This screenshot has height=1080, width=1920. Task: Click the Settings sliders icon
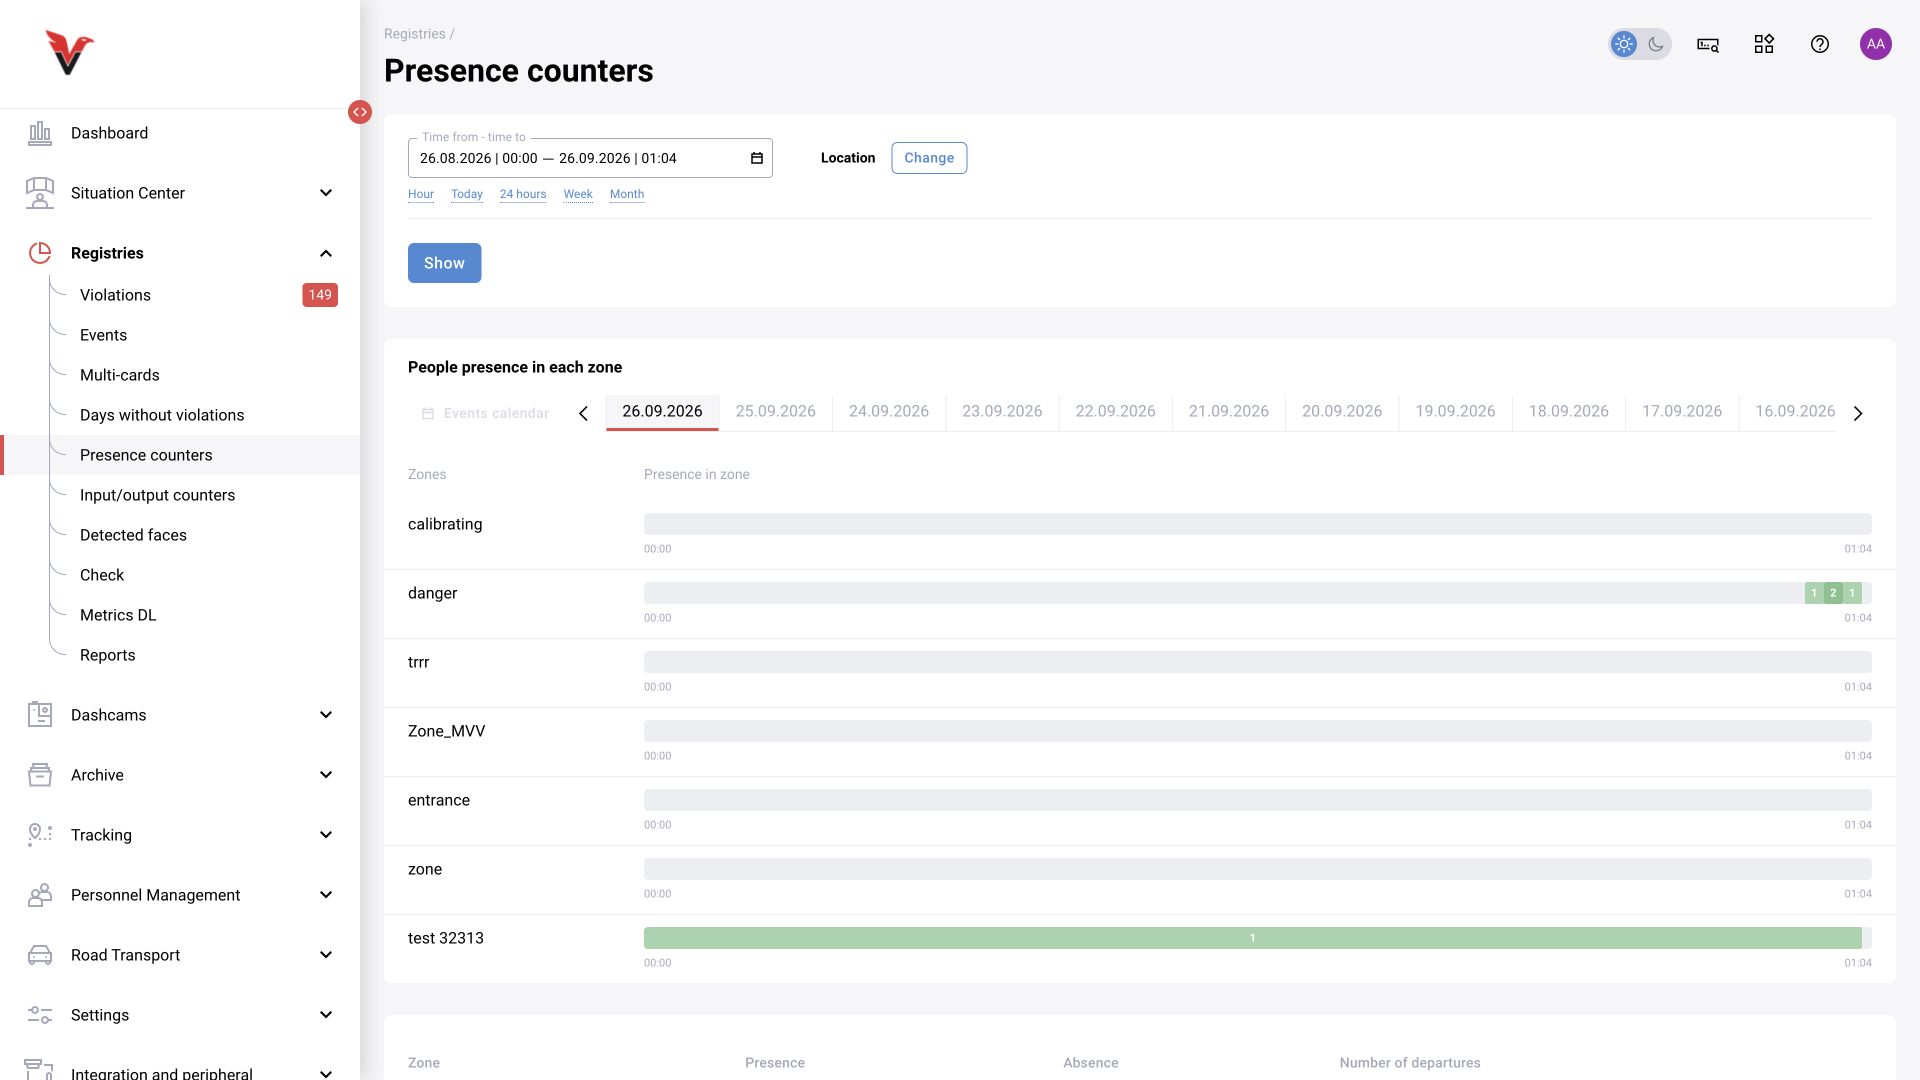tap(40, 1015)
